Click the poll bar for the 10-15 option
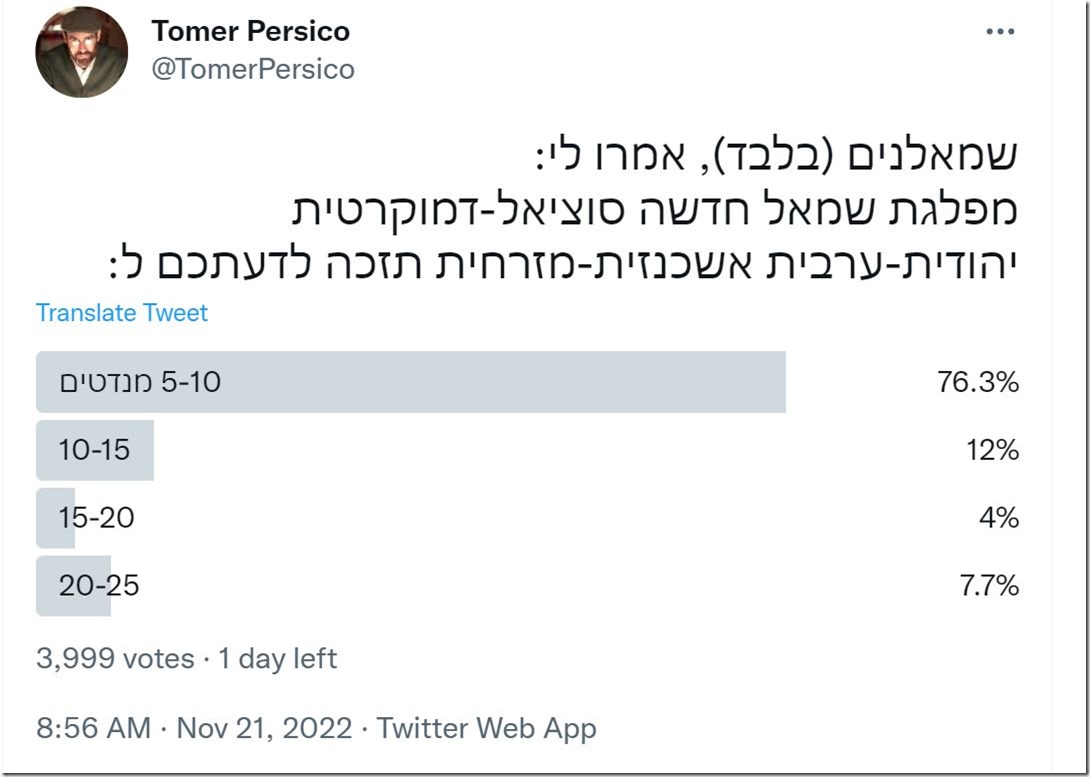Viewport: 1090px width, 777px height. (x=95, y=450)
